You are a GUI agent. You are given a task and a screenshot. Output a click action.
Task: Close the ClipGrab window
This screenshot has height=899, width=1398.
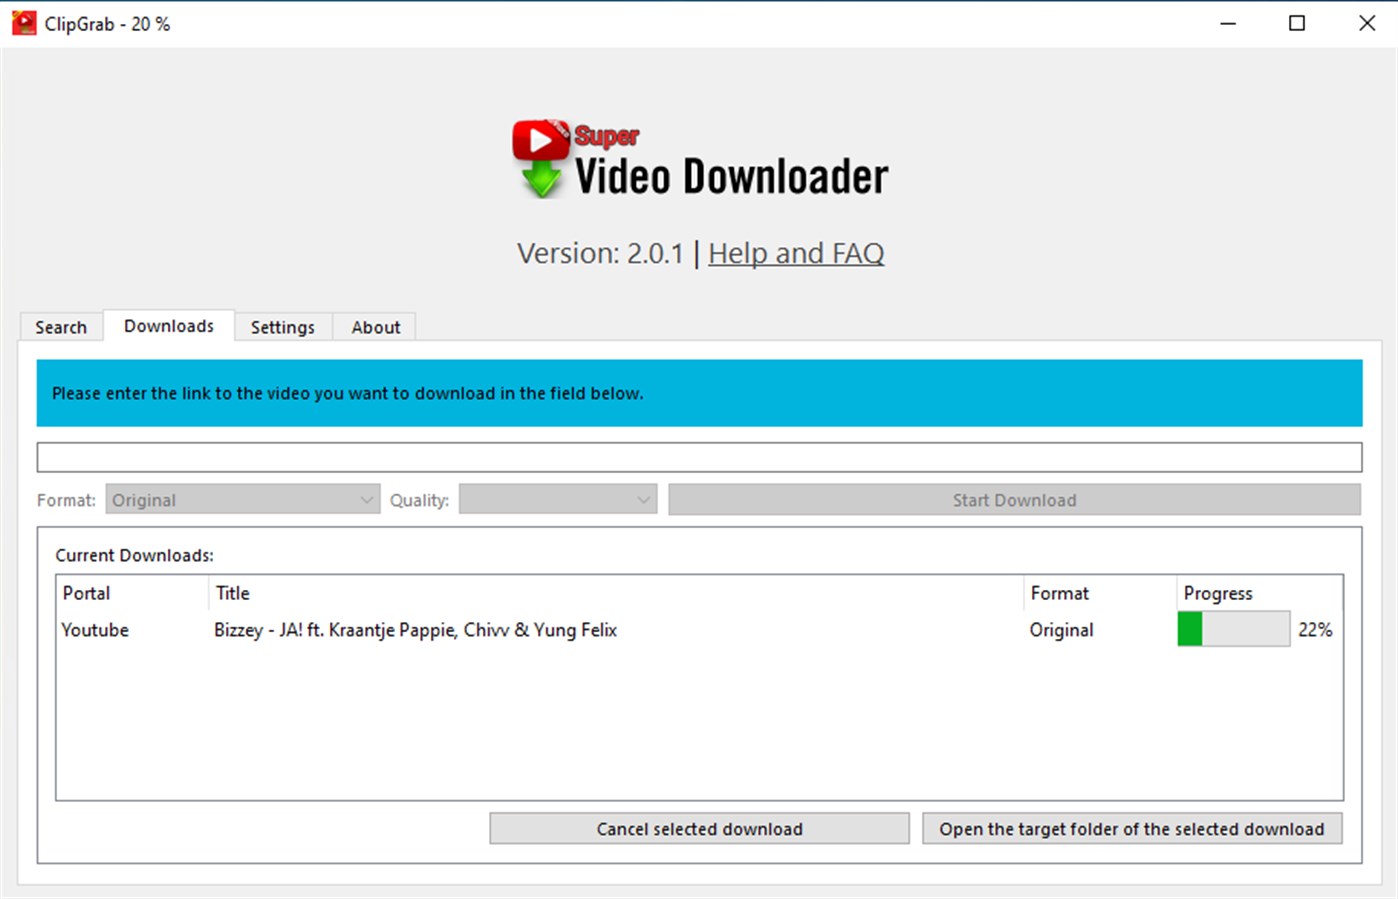pos(1366,23)
